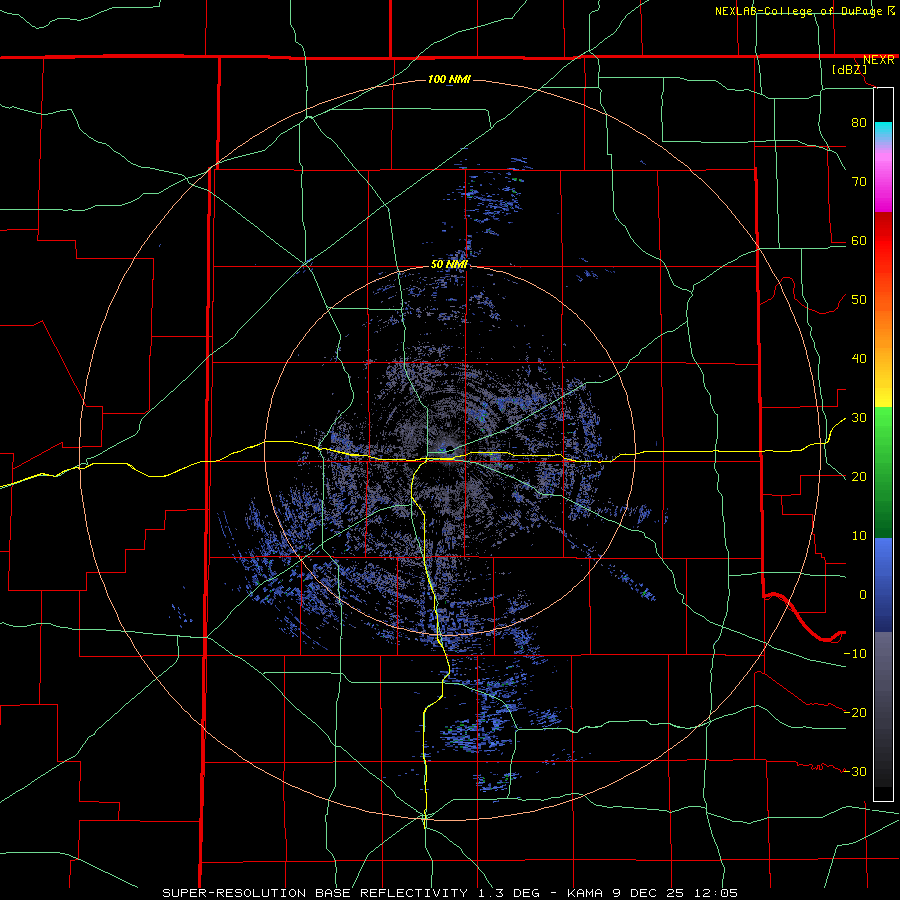Click the 70 value on the dBZ scale
The image size is (900, 900).
[x=859, y=181]
